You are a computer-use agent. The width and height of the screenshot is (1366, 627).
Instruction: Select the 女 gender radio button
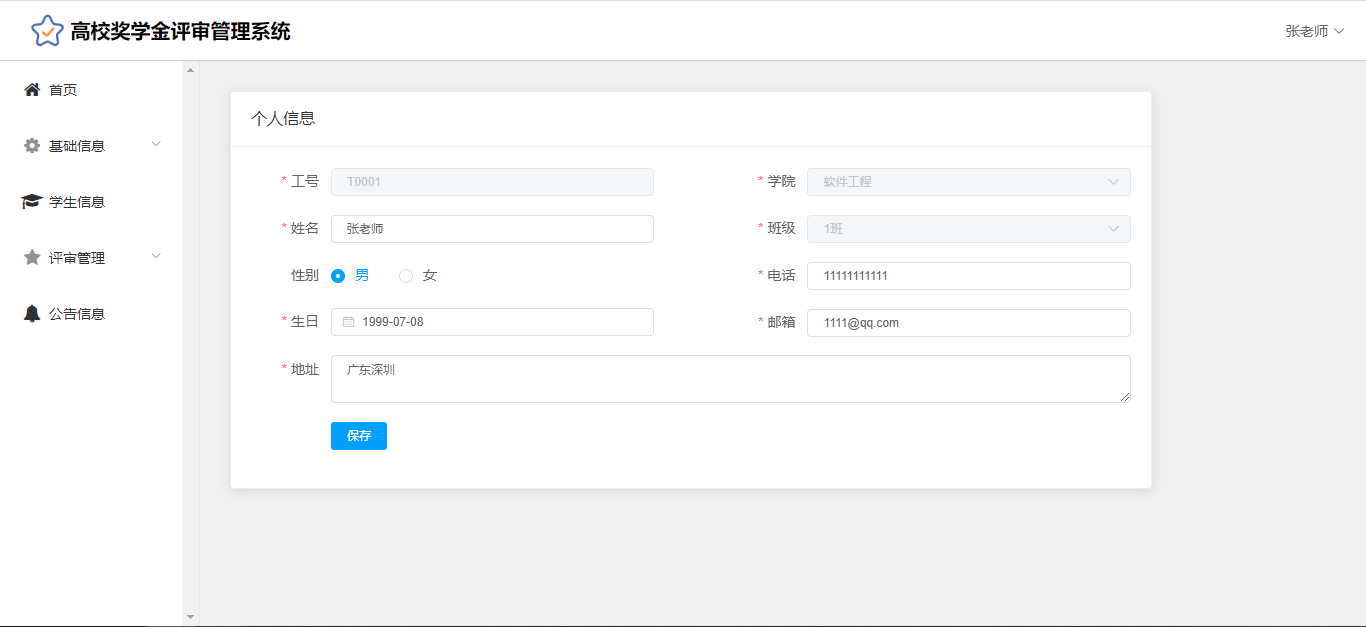pos(406,276)
